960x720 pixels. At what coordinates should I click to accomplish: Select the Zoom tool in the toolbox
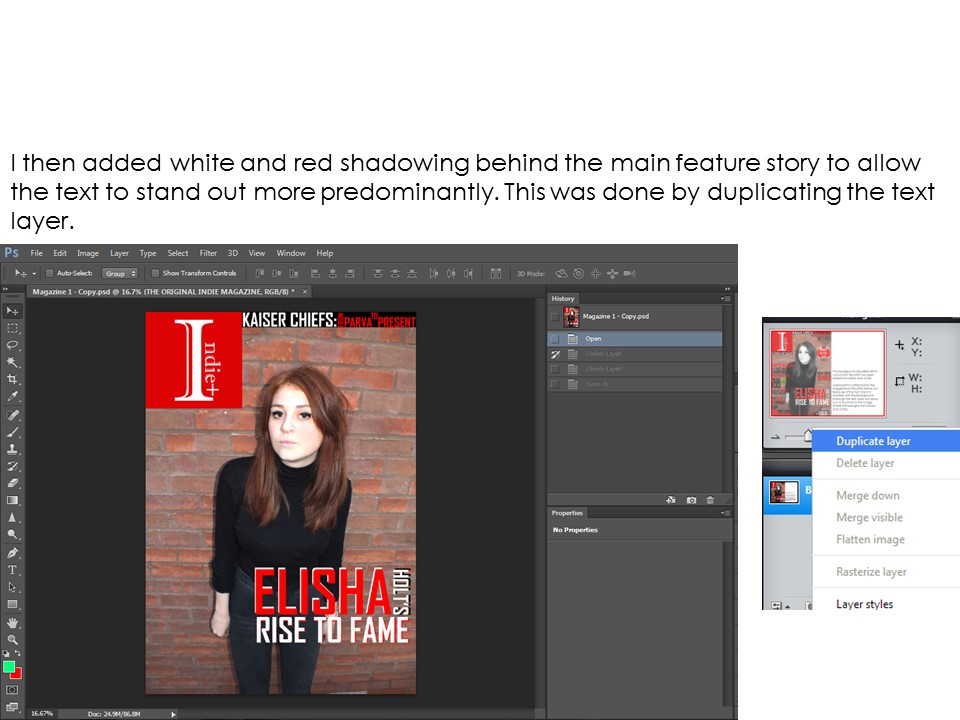[12, 640]
